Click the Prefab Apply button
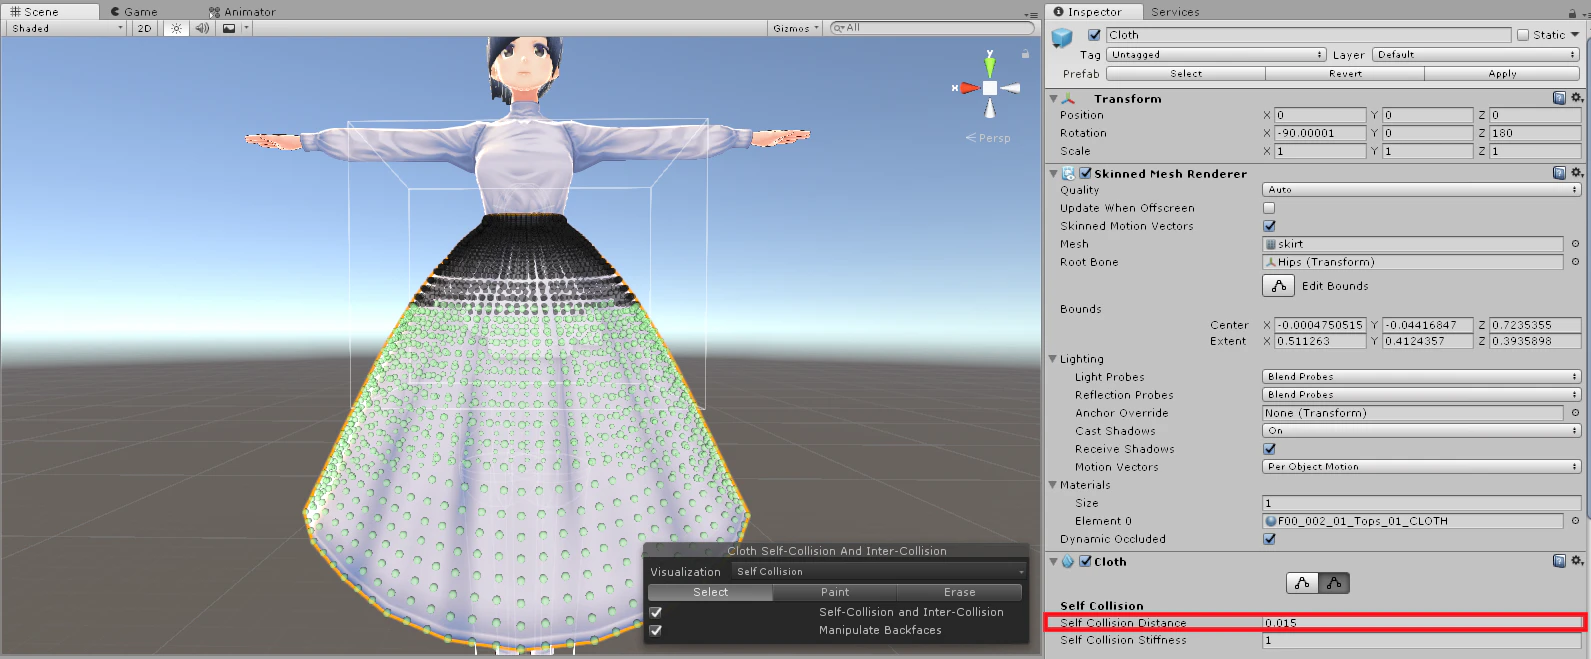 [1502, 74]
